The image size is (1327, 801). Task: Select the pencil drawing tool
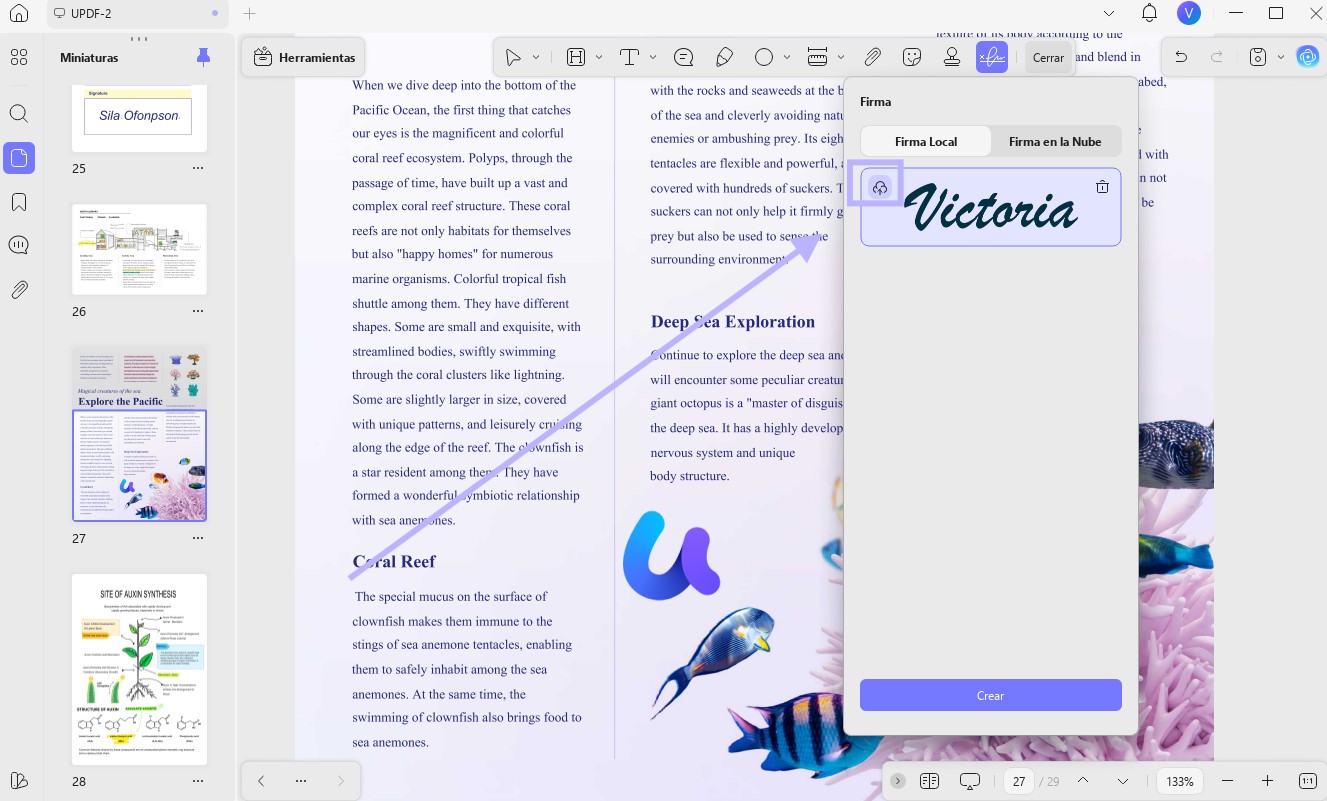pos(724,57)
